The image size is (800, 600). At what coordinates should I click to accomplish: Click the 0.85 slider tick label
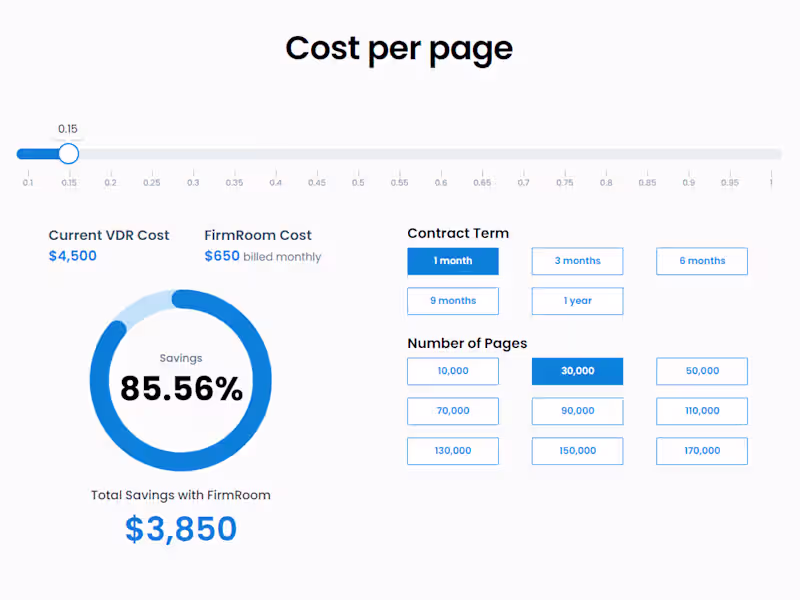pyautogui.click(x=647, y=183)
